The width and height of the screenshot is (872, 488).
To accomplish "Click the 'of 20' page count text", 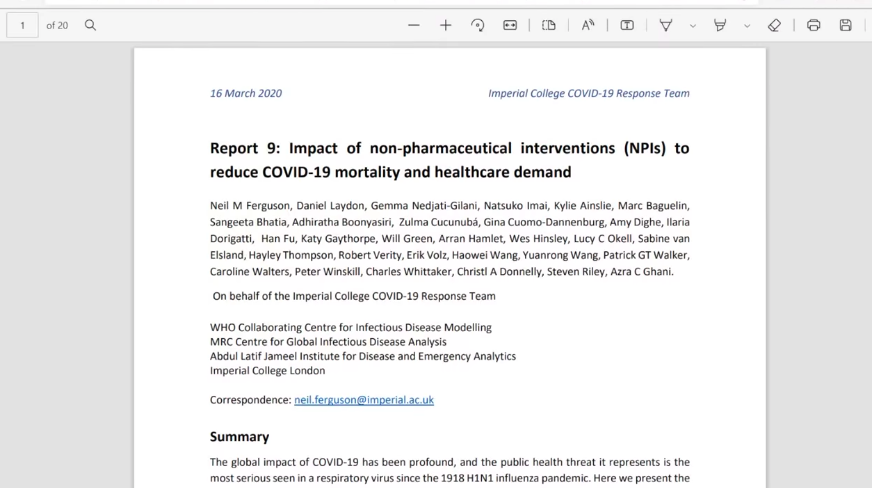I will tap(57, 26).
